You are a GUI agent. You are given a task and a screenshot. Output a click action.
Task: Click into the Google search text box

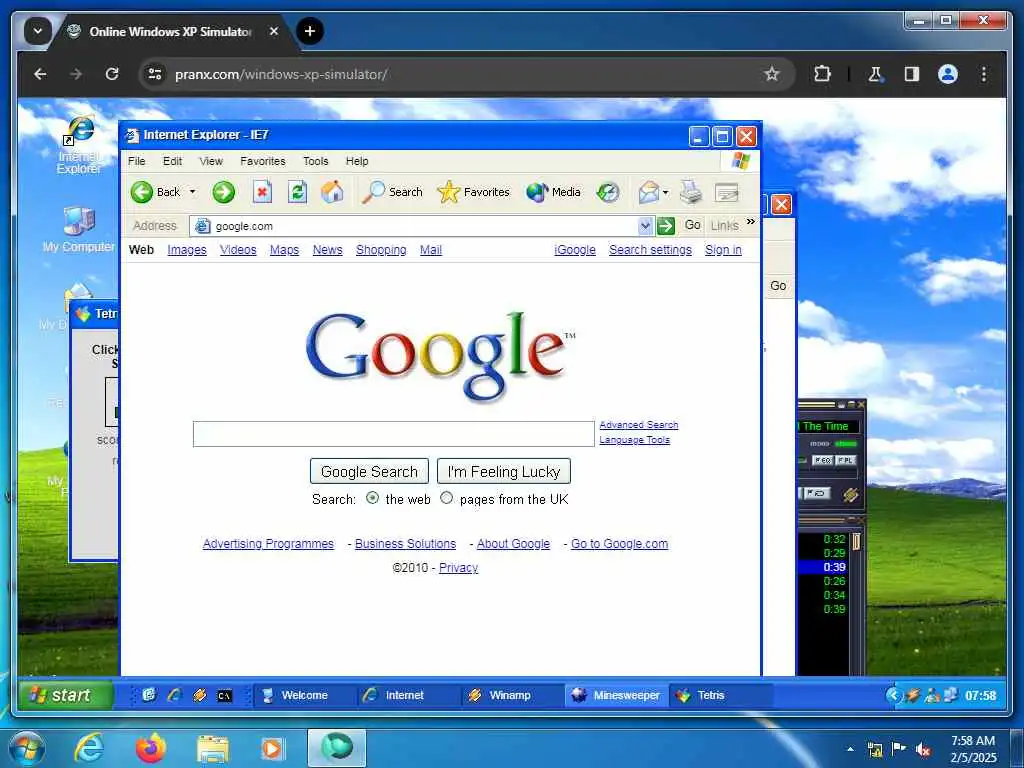393,434
